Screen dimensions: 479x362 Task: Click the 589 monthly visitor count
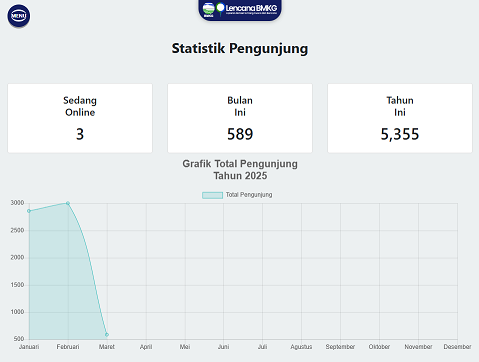pos(240,134)
